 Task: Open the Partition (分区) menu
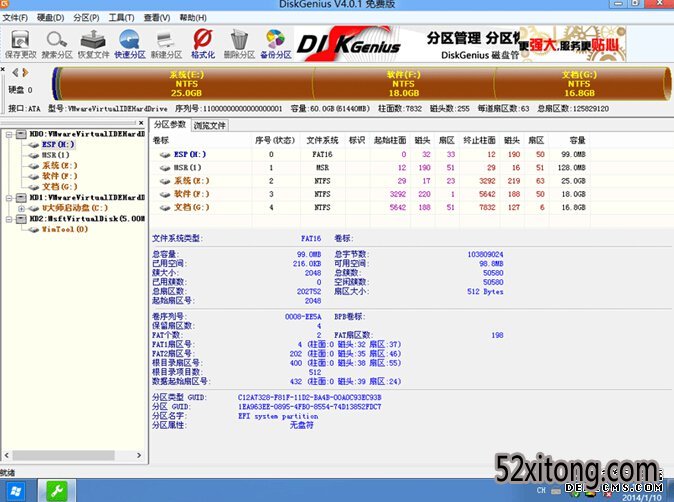click(x=86, y=18)
